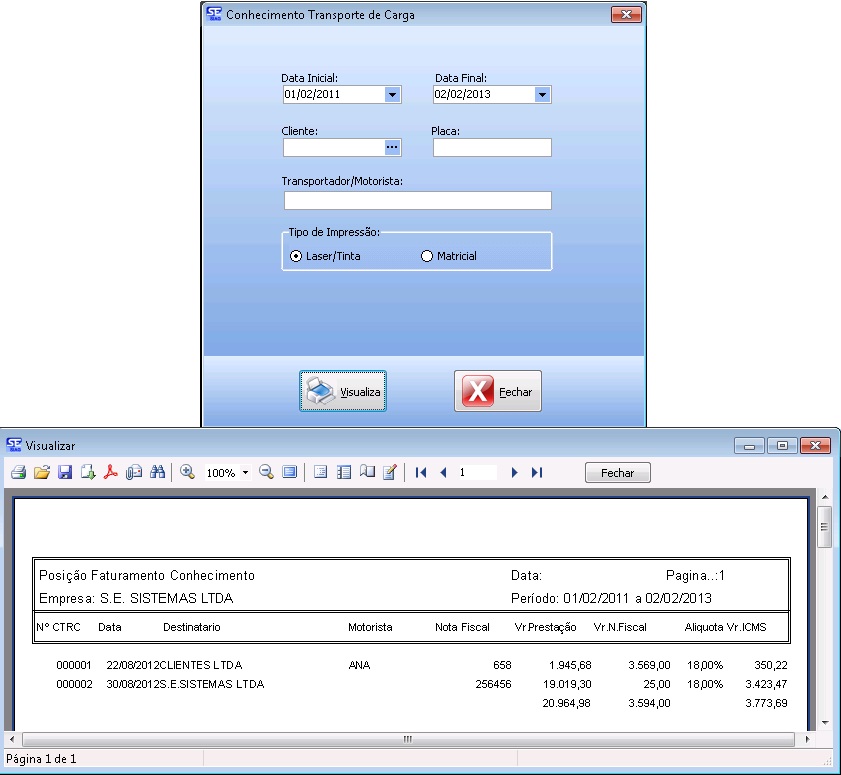Click the Cliente lookup ellipsis button

pyautogui.click(x=392, y=148)
